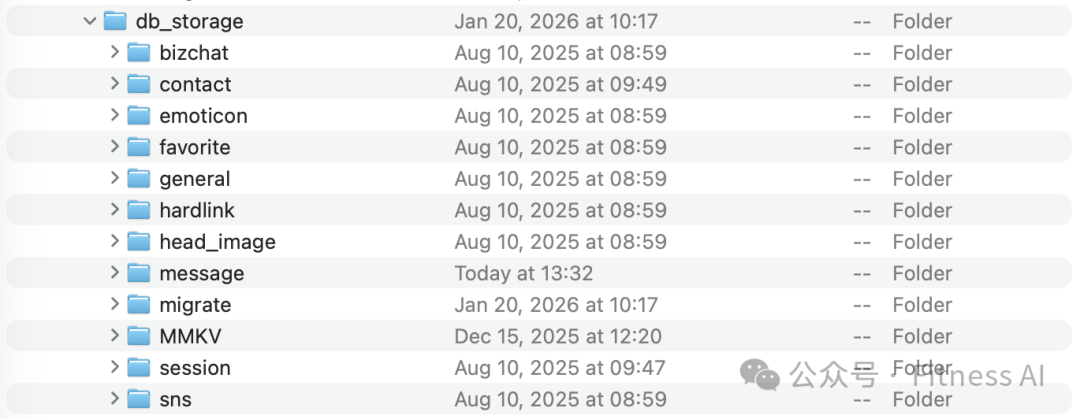
Task: Select the head_image folder name
Action: pos(217,242)
